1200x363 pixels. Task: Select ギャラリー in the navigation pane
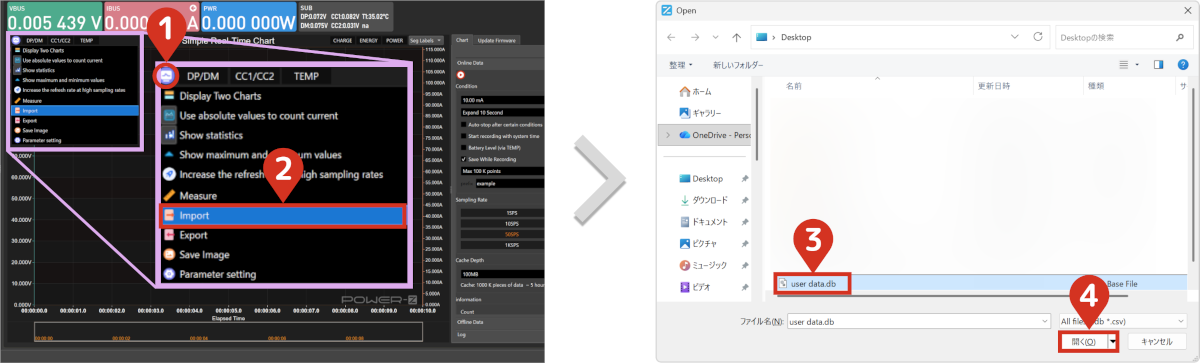[x=700, y=113]
